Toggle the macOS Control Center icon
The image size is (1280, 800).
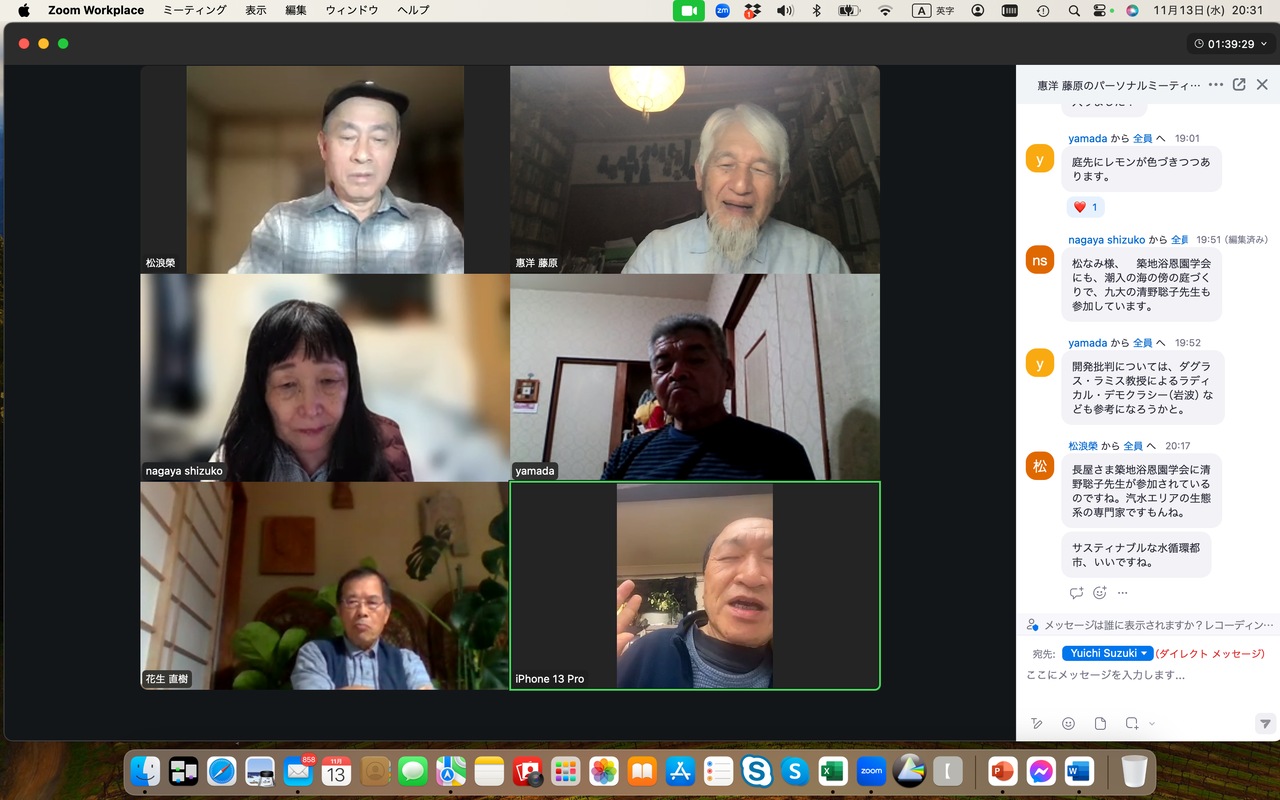click(1101, 10)
